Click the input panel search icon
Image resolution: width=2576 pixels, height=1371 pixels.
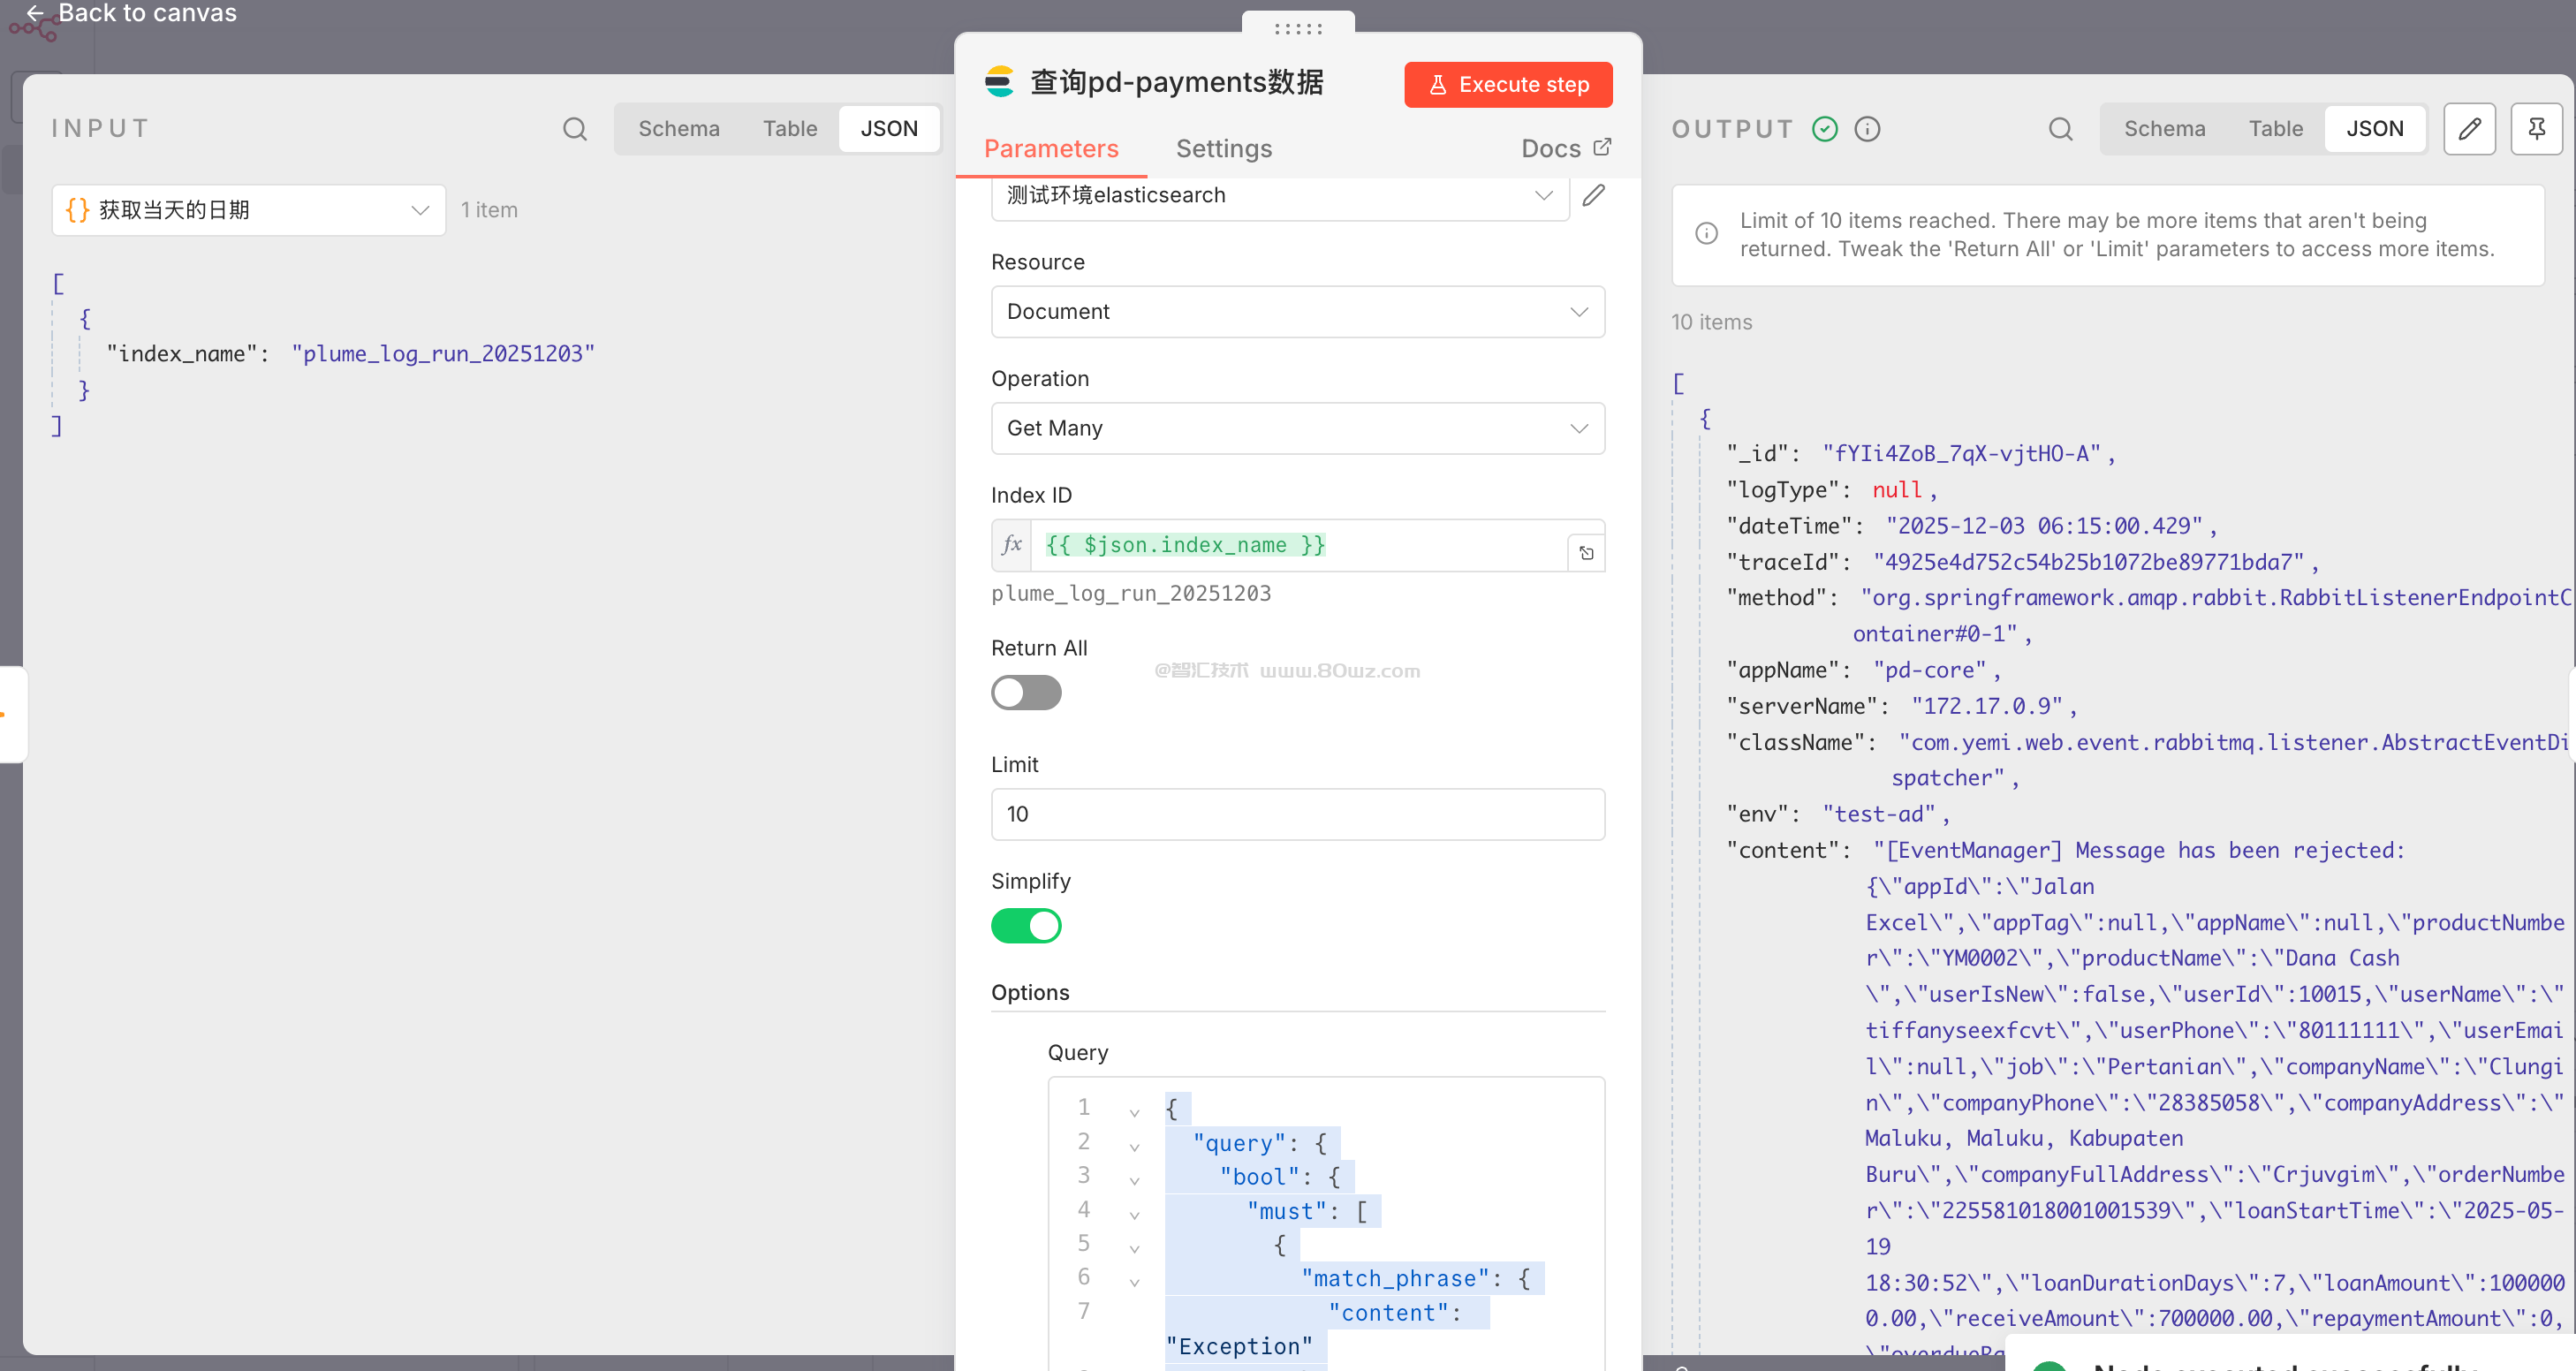click(574, 129)
